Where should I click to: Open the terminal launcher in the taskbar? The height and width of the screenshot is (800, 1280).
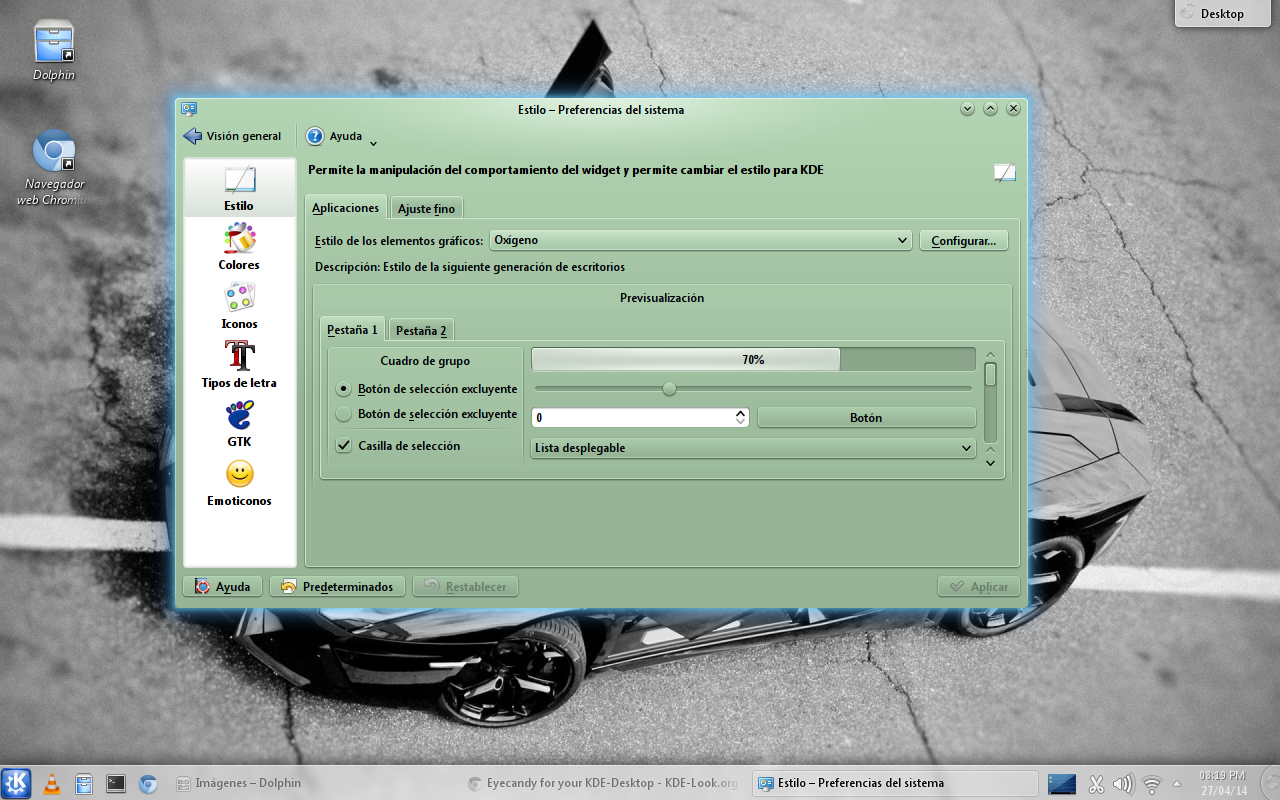point(116,784)
